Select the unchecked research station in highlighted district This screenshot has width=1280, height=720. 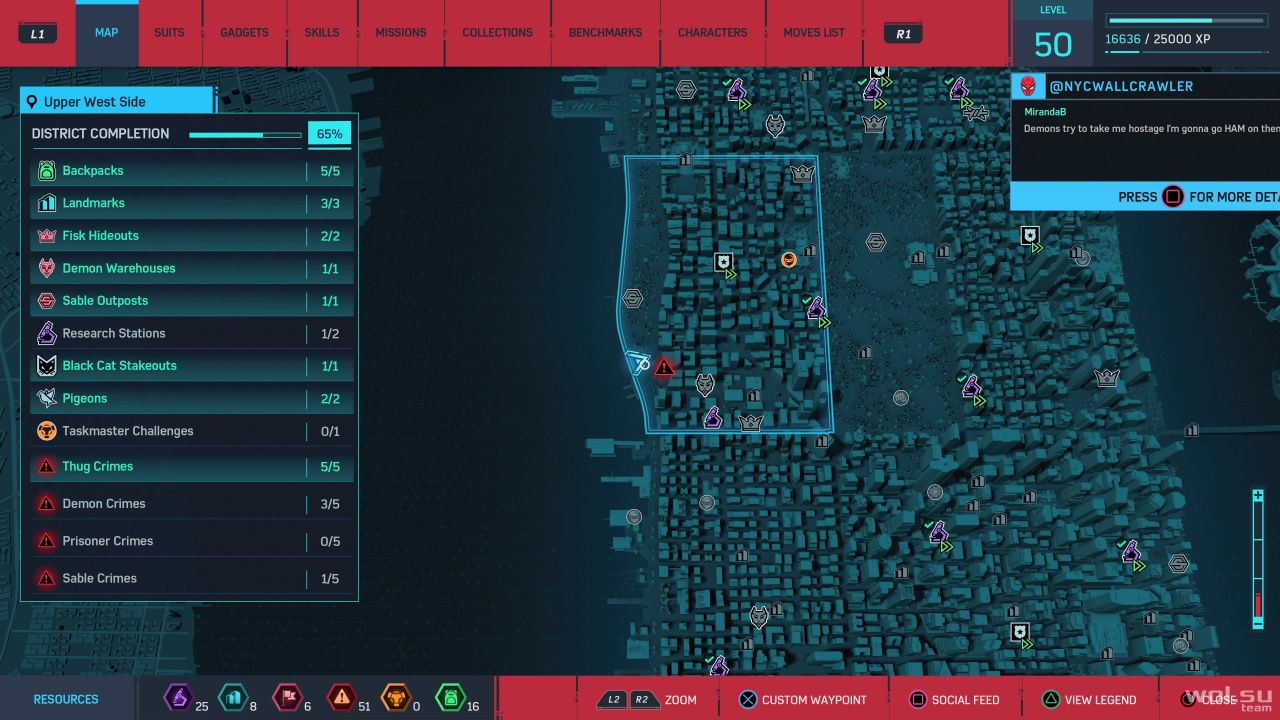[x=713, y=417]
